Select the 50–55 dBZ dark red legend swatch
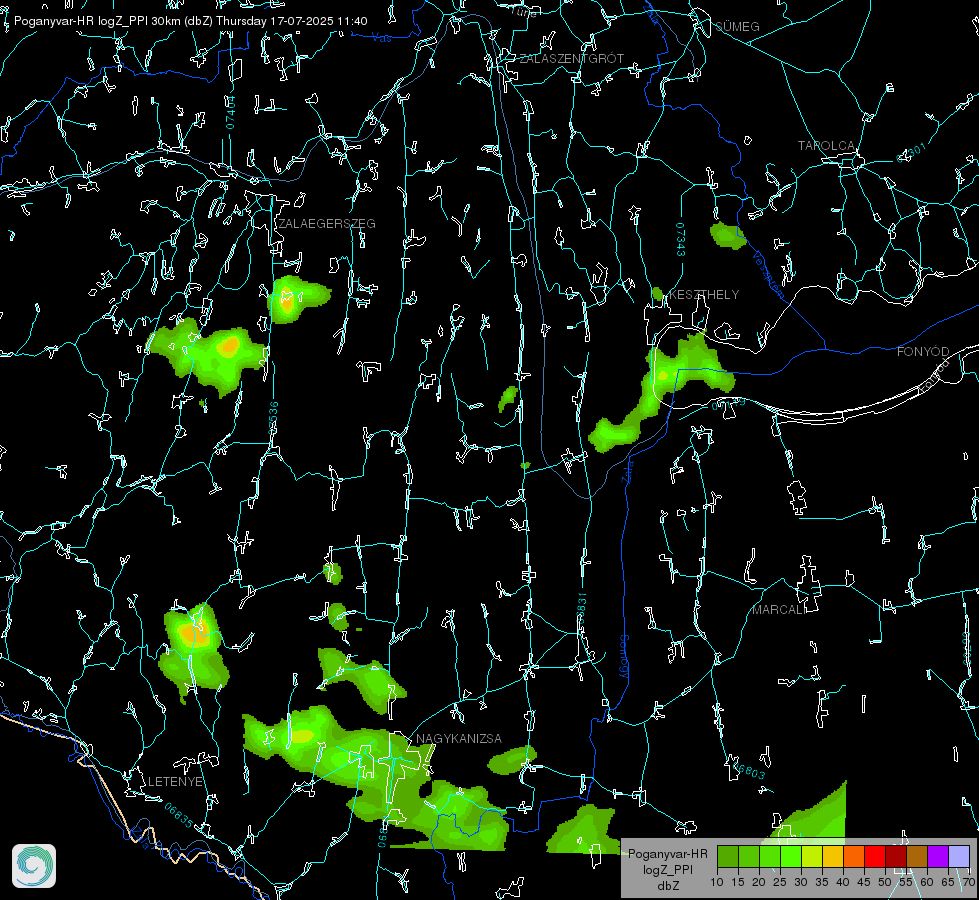Screen dimensions: 979x900 [896, 856]
